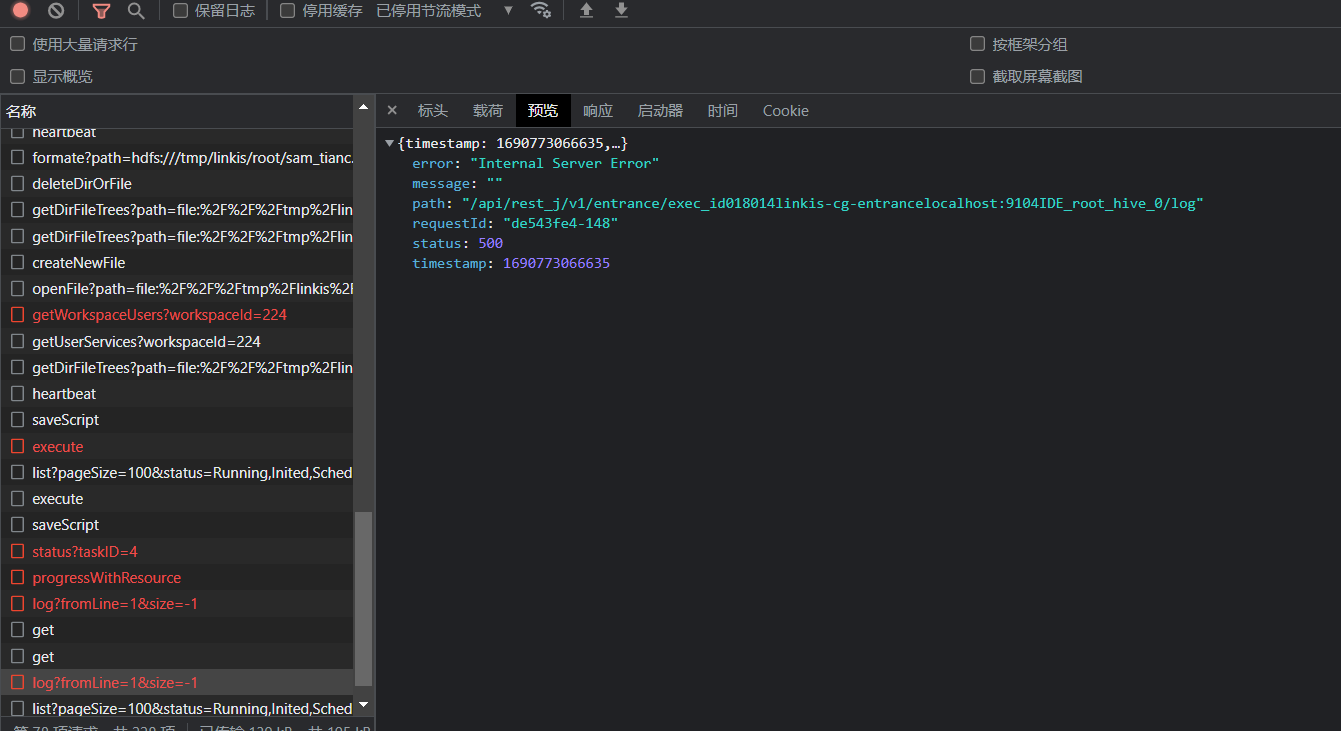Check 按框架分组 option
Viewport: 1341px width, 731px height.
(x=978, y=44)
